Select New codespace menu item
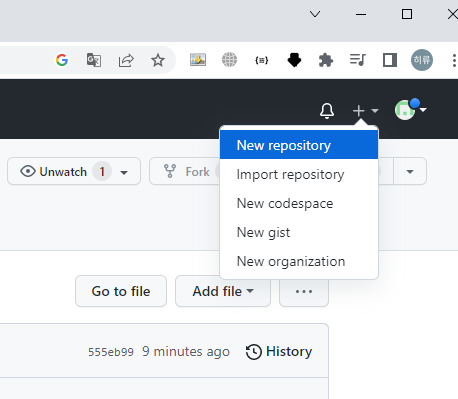458x399 pixels. pos(299,203)
